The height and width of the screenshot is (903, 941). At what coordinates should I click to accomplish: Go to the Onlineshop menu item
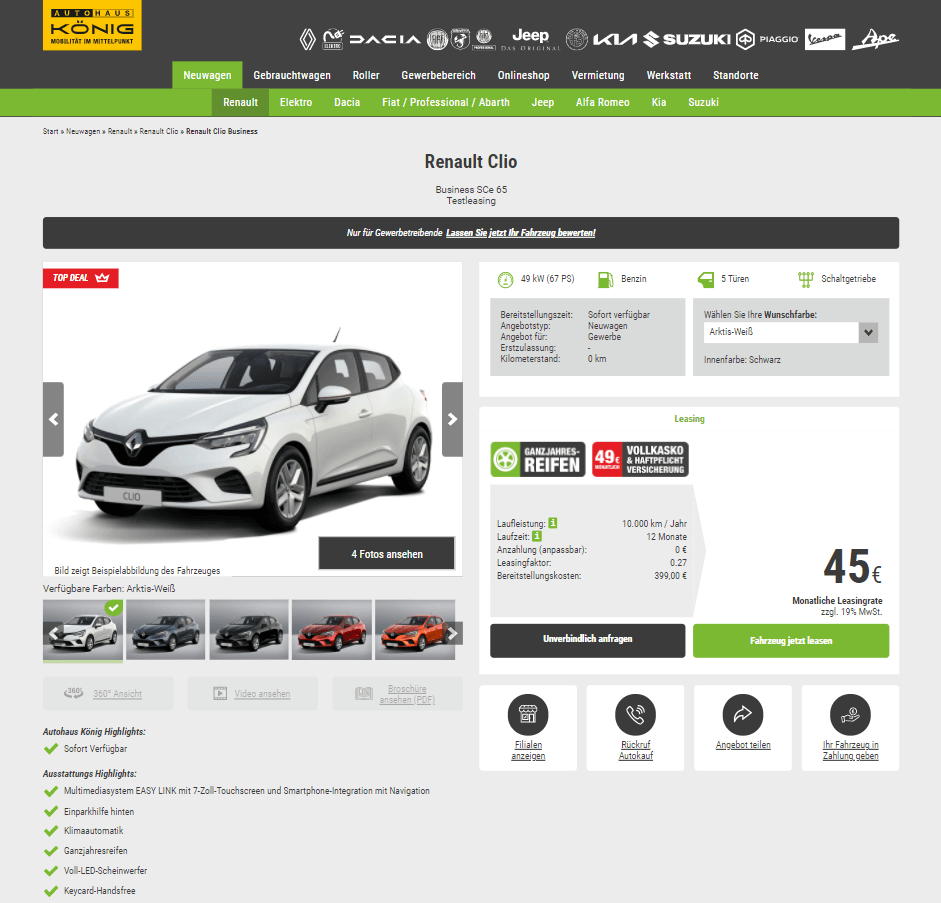[523, 75]
